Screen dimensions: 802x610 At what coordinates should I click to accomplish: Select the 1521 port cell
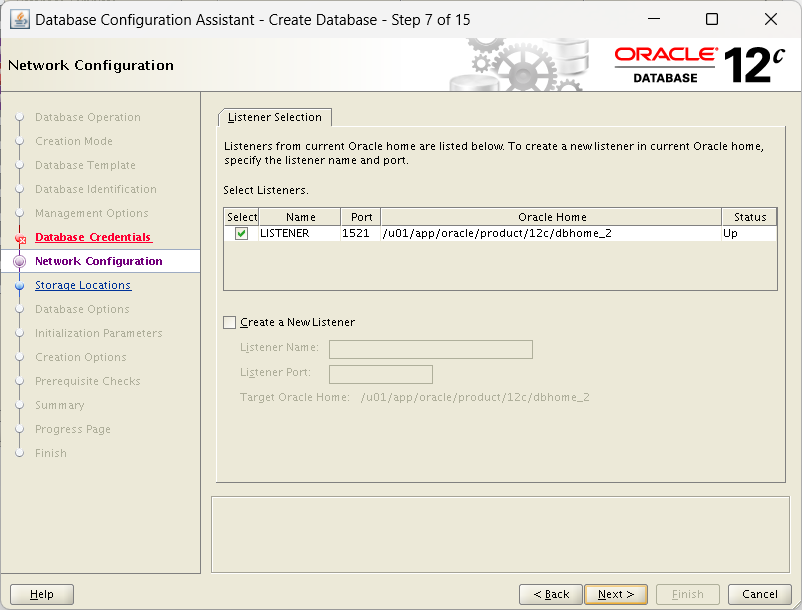361,234
